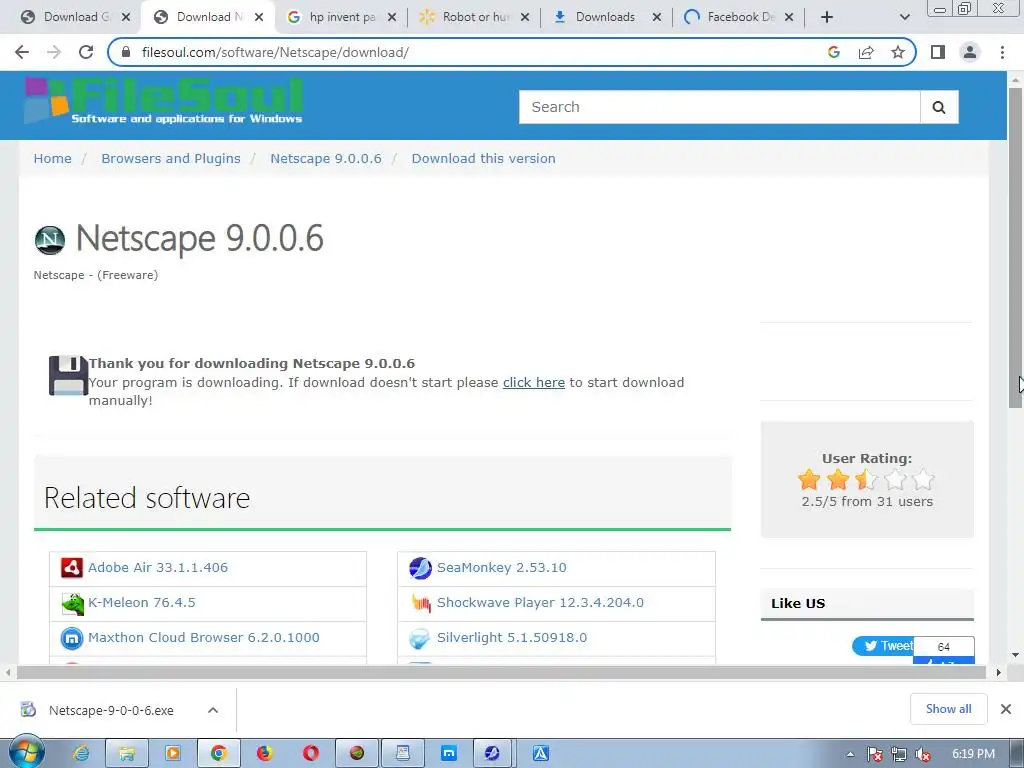Launch Internet Explorer from the taskbar
The image size is (1024, 768).
coord(82,754)
